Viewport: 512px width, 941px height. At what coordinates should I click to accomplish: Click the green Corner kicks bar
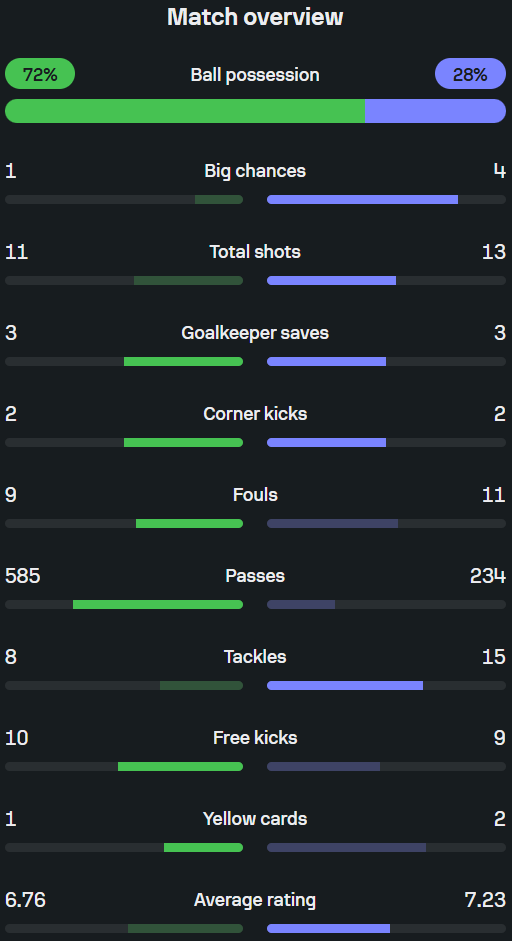coord(184,442)
